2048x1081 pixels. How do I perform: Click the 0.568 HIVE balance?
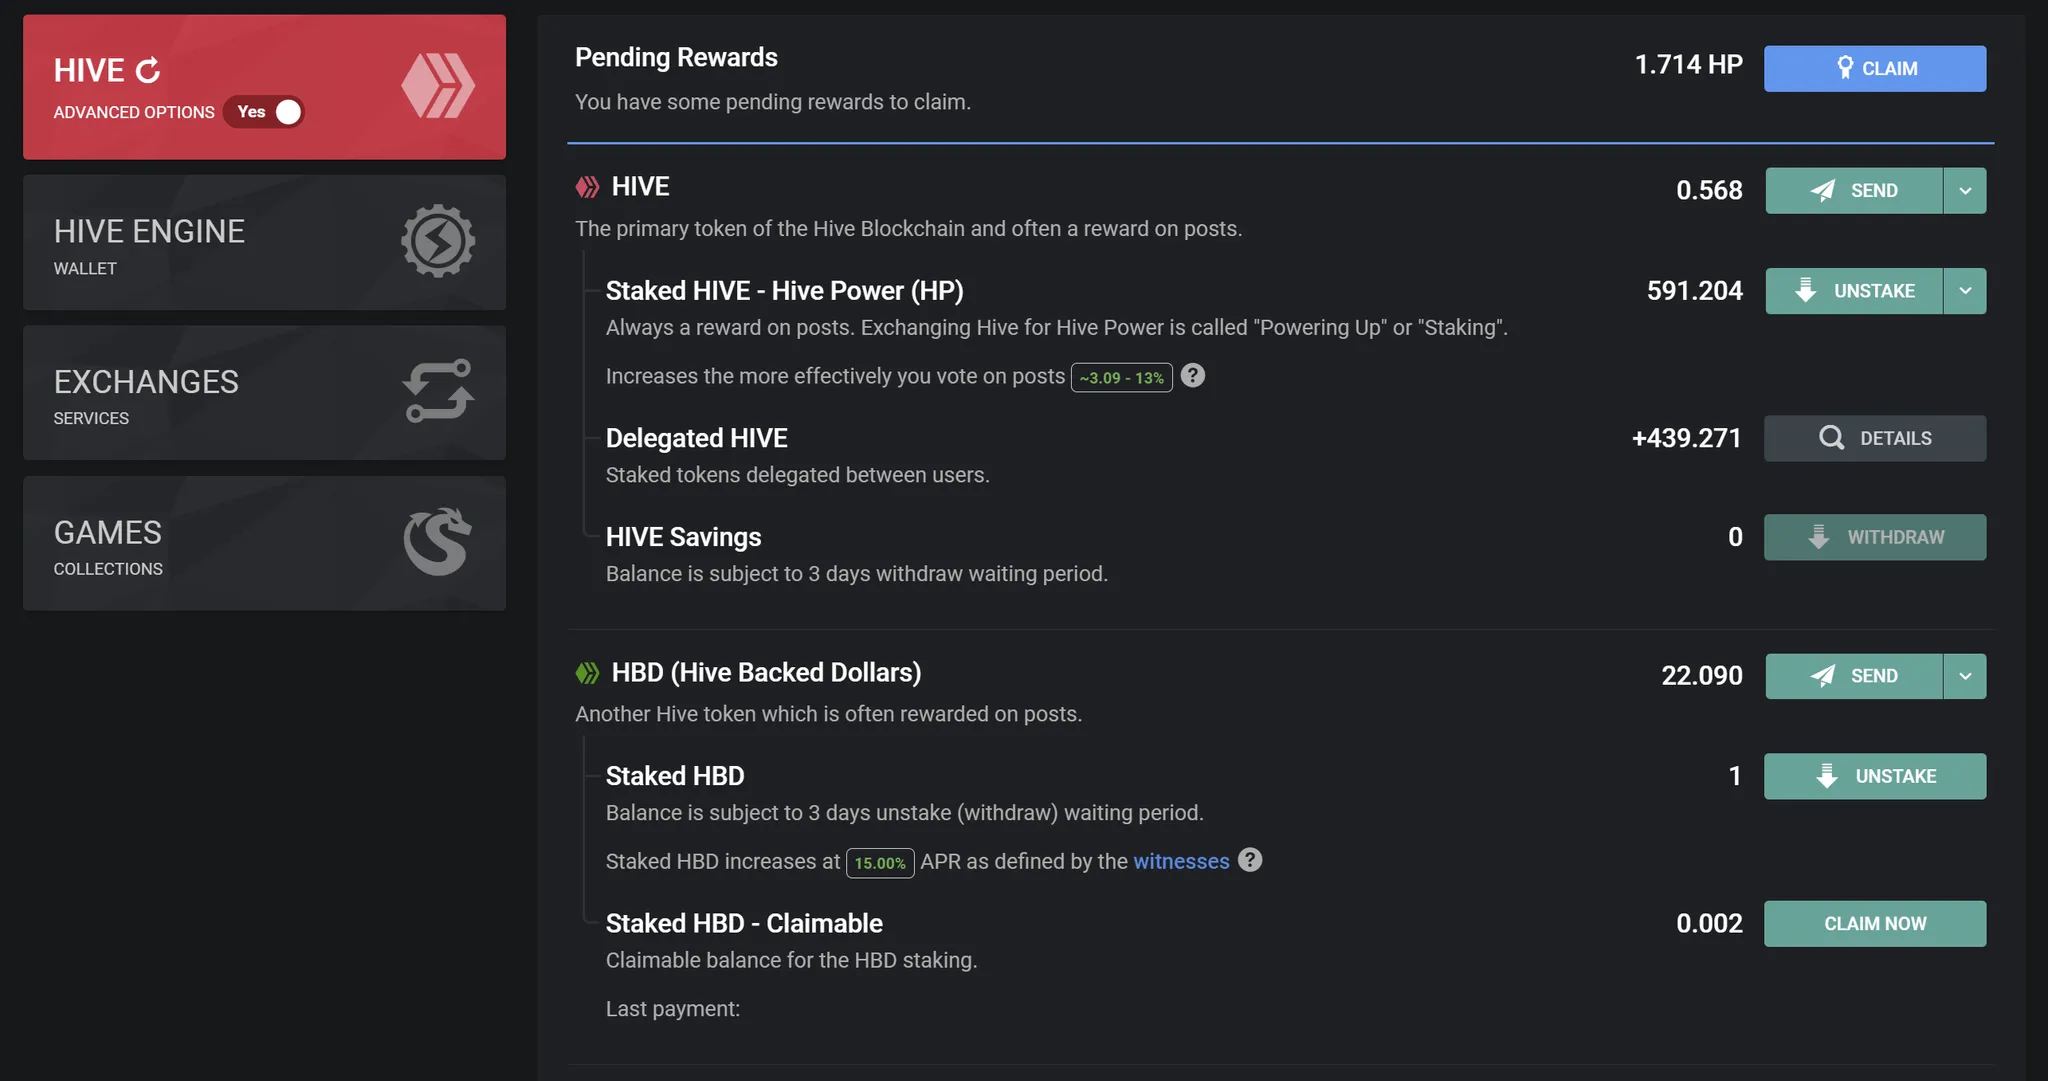(x=1709, y=190)
